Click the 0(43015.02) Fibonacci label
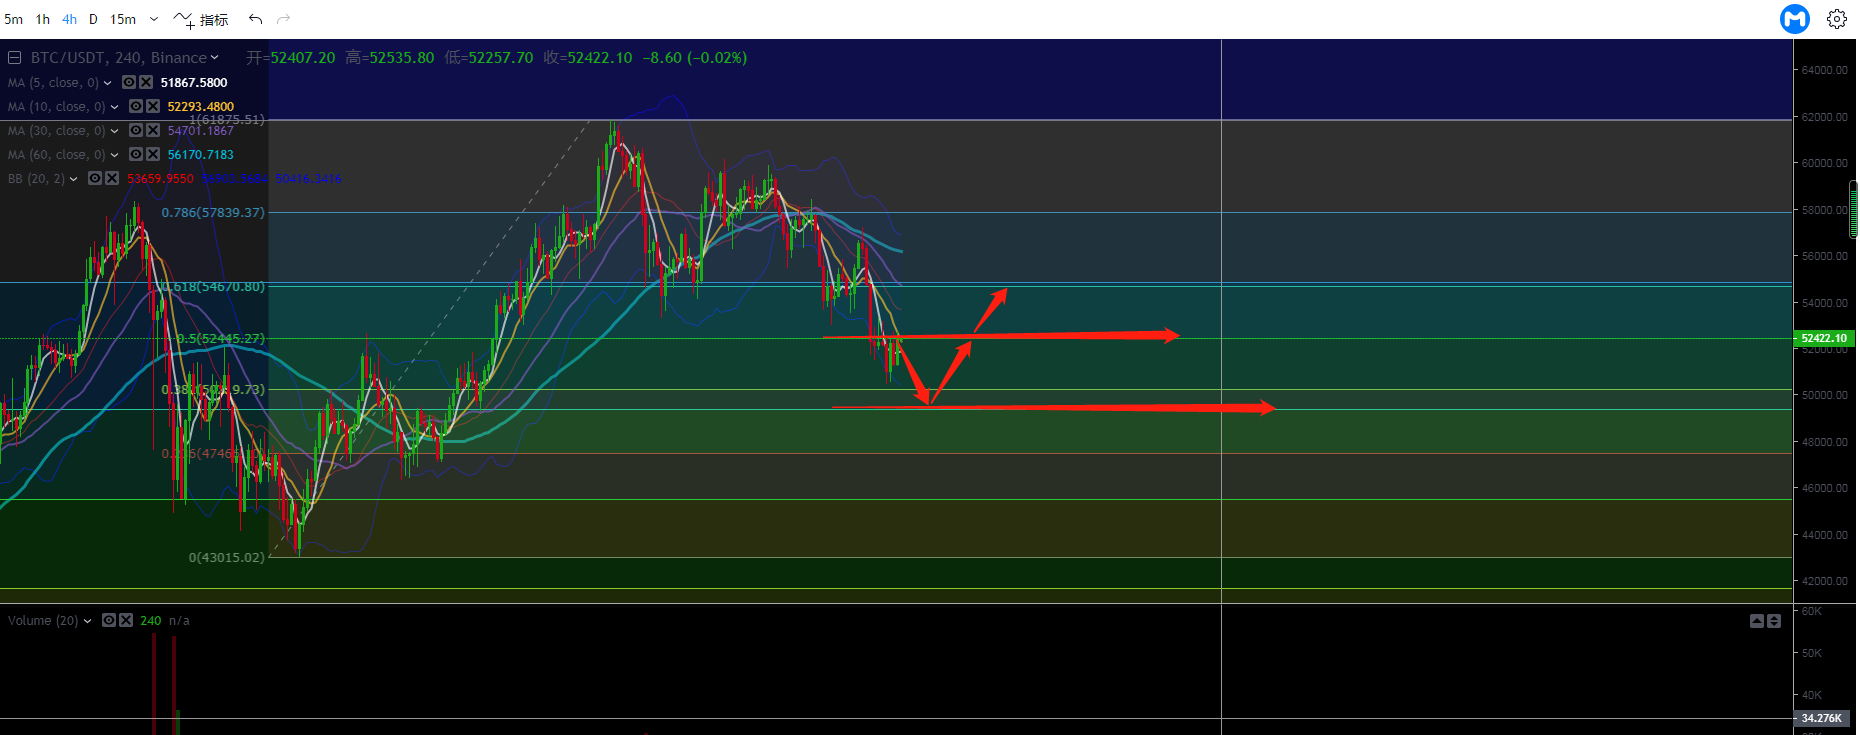1860x735 pixels. (227, 557)
